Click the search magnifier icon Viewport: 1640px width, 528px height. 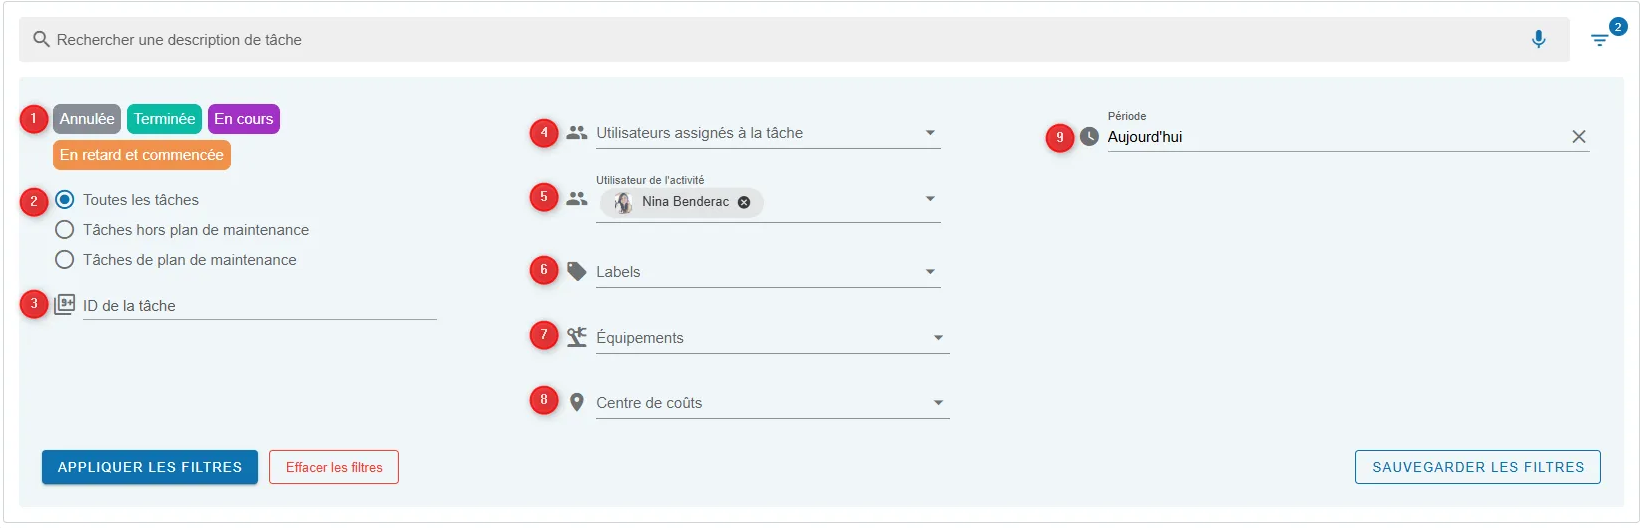click(x=41, y=39)
